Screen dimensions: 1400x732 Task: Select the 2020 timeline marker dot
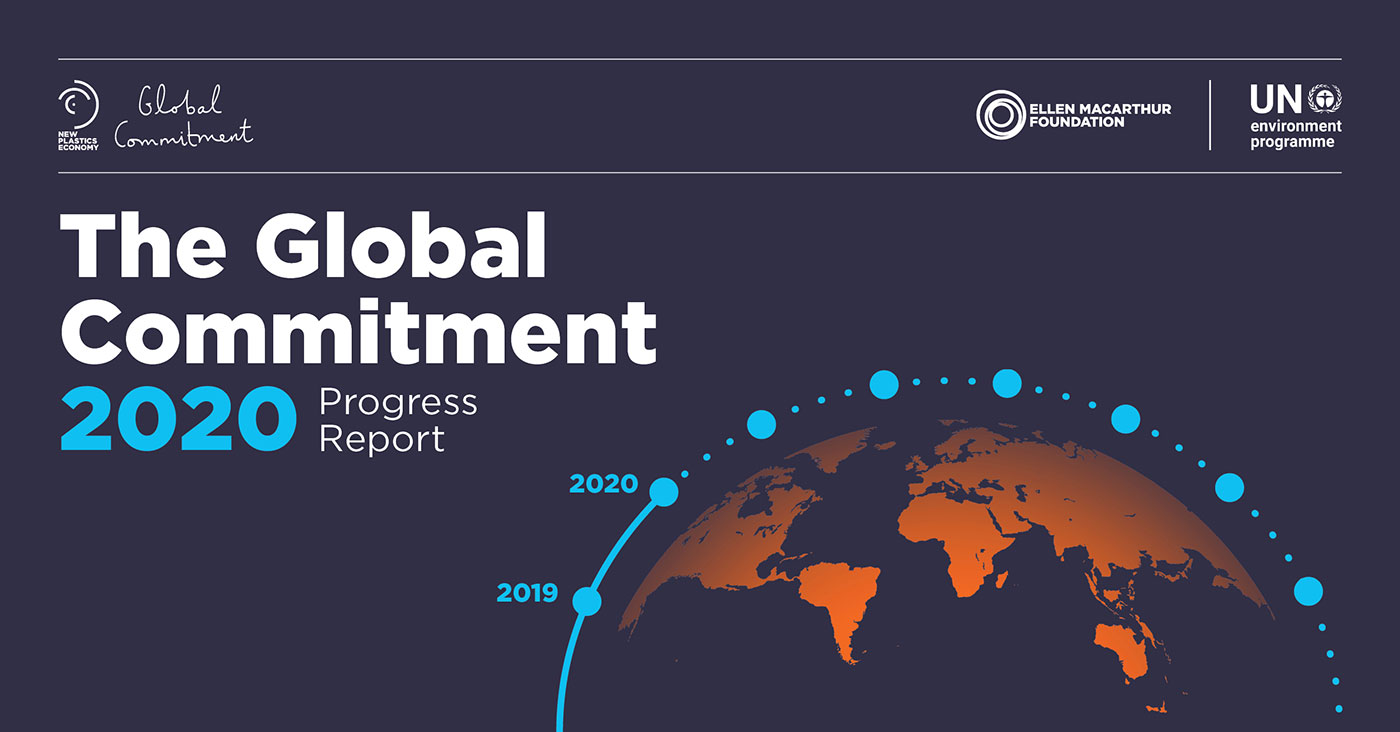(664, 492)
